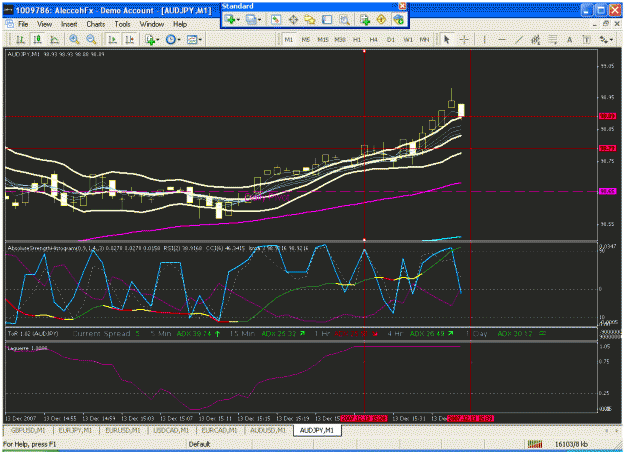Click the Default profile status bar entry
Image resolution: width=625 pixels, height=452 pixels.
tap(199, 444)
